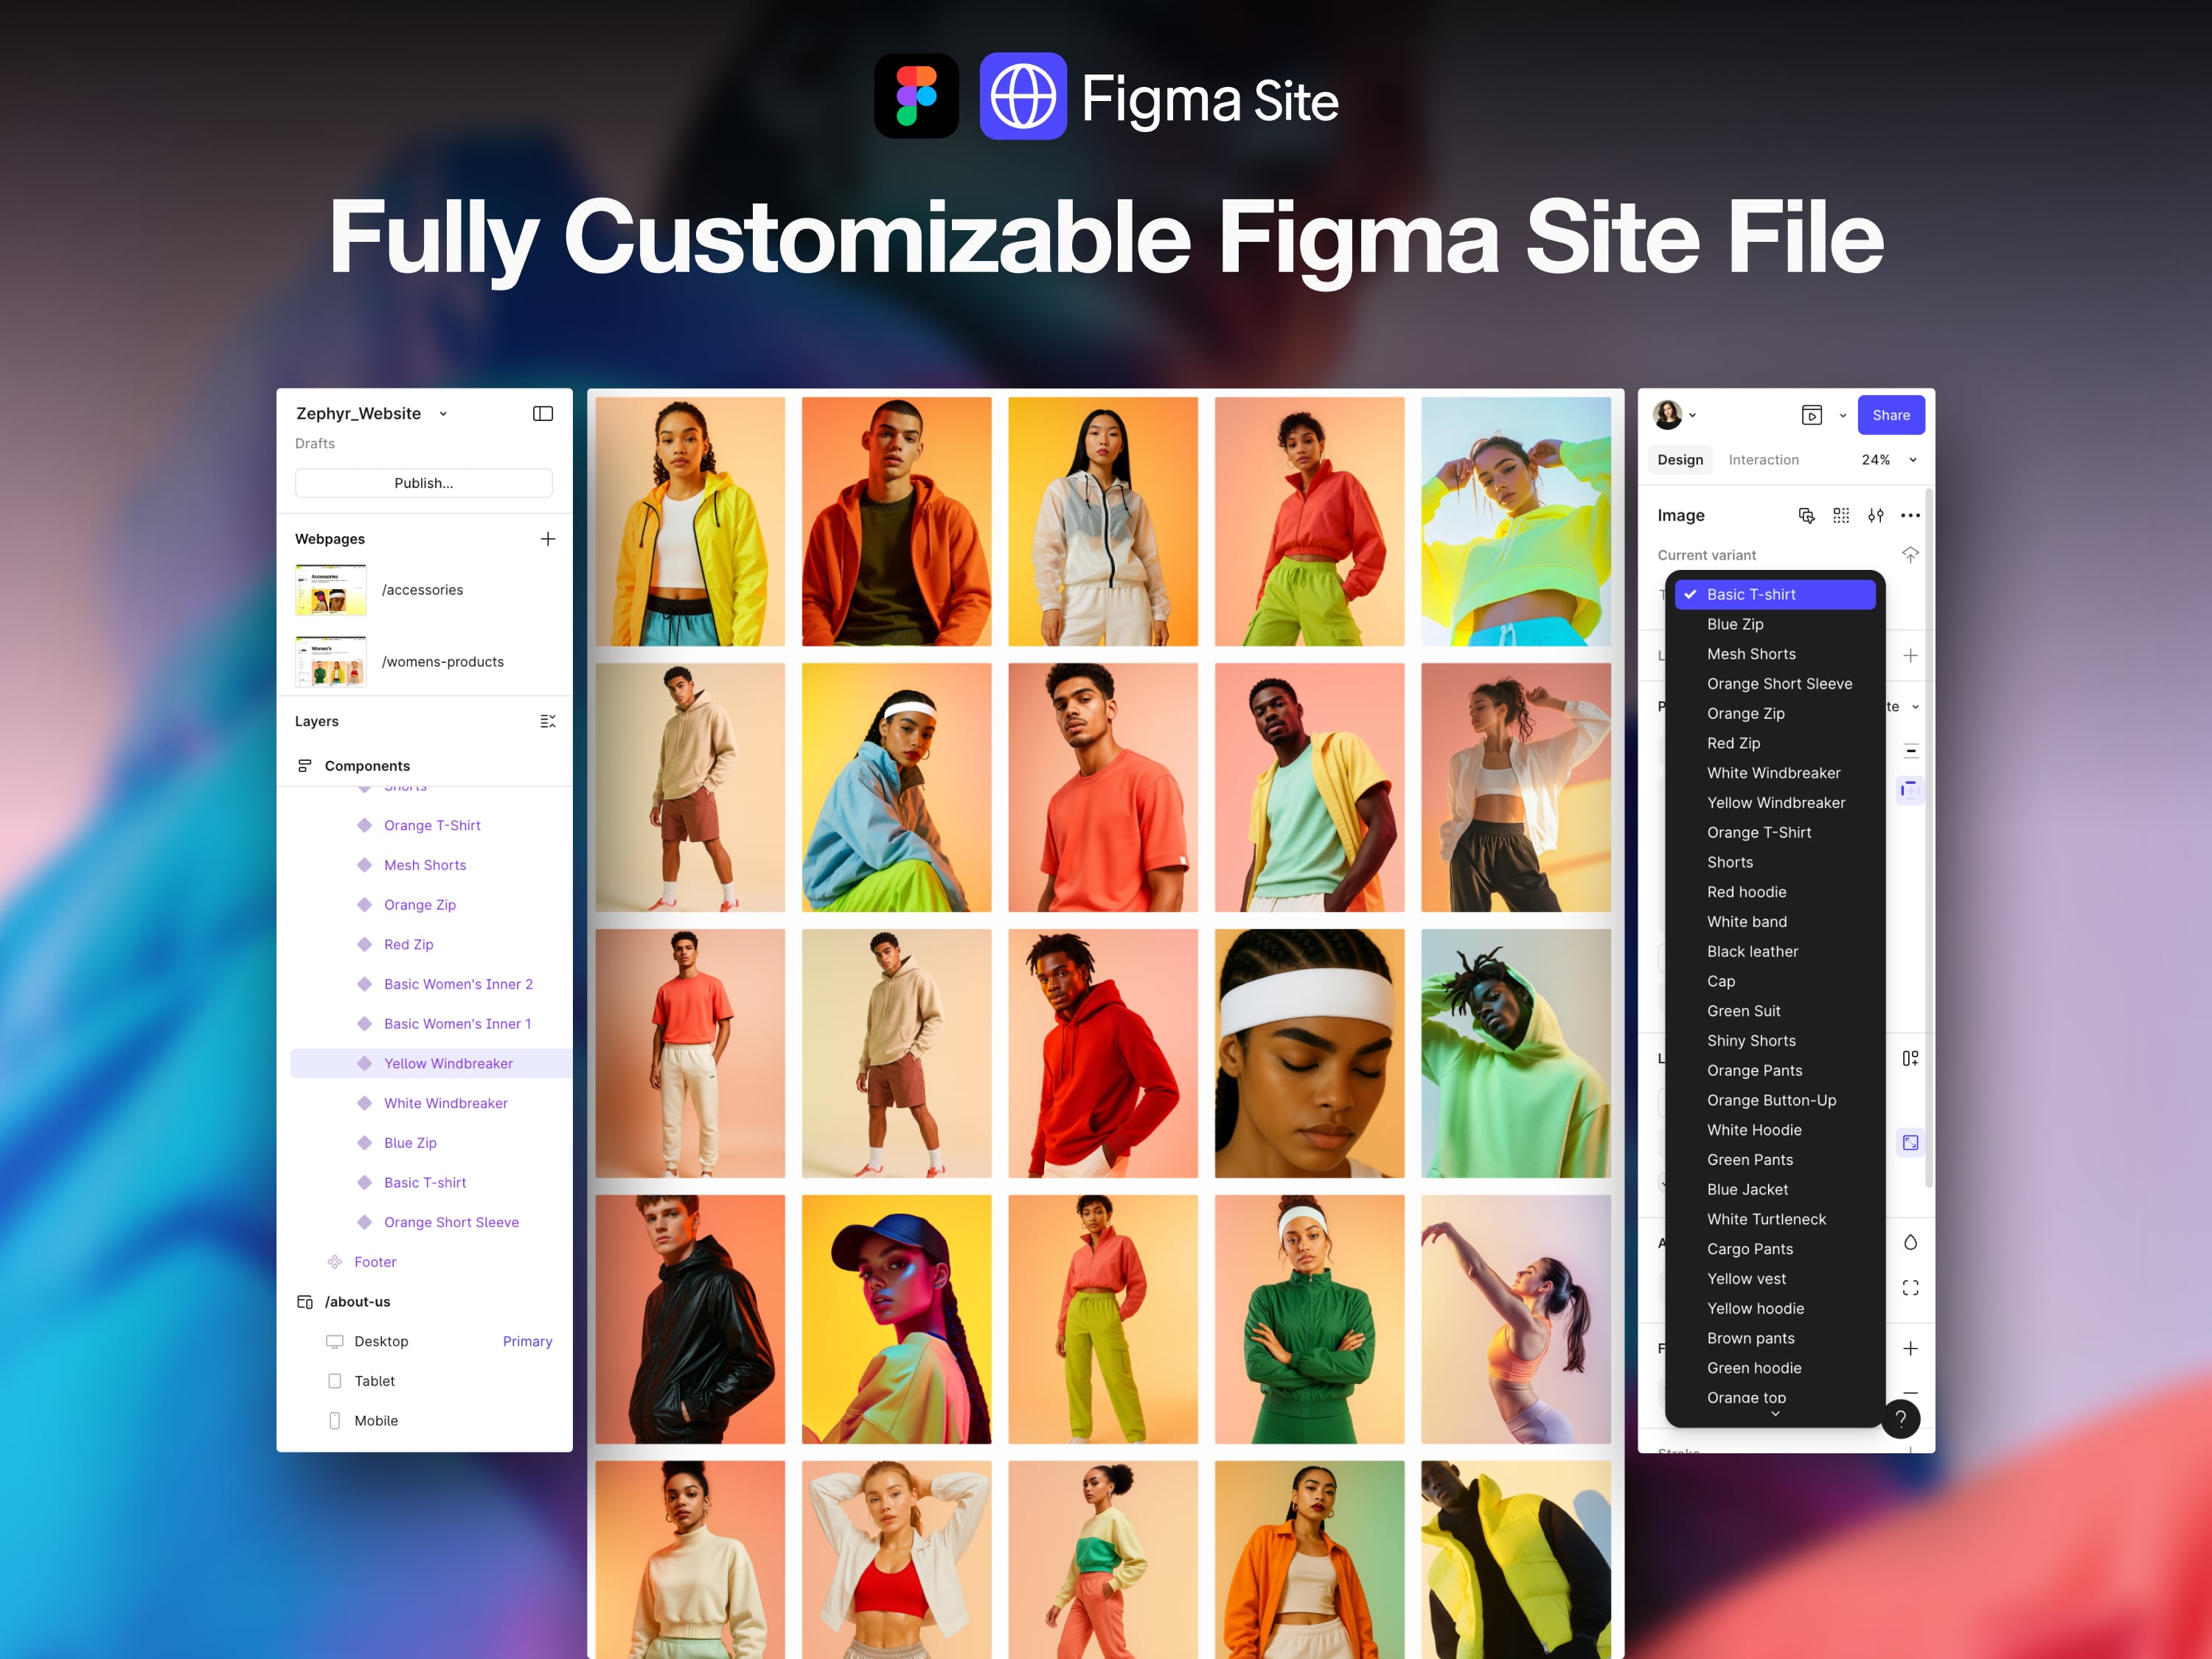Choose White Windbreaker variant from list

[x=1775, y=773]
